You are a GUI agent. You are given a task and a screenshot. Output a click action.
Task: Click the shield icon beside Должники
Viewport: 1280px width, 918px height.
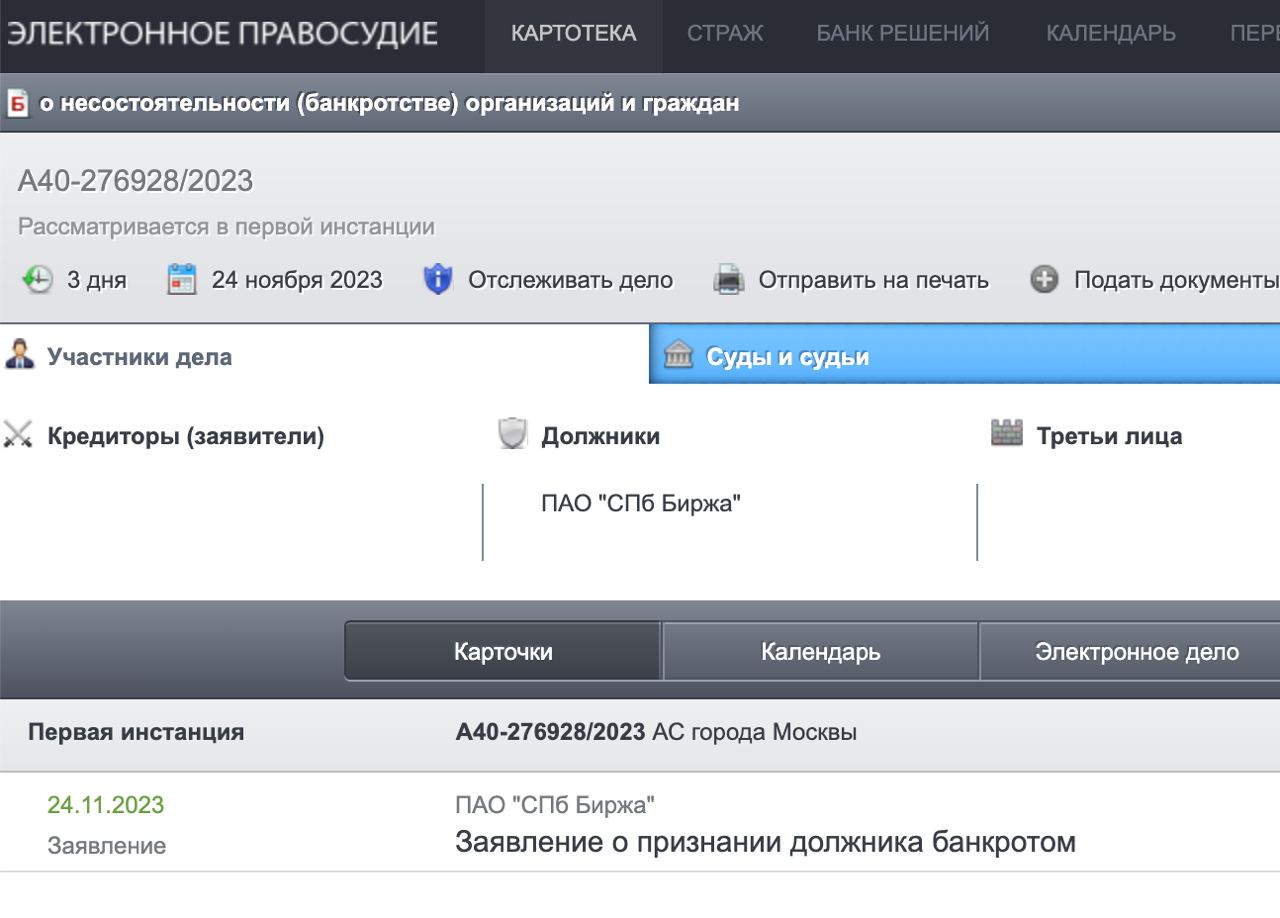[512, 434]
